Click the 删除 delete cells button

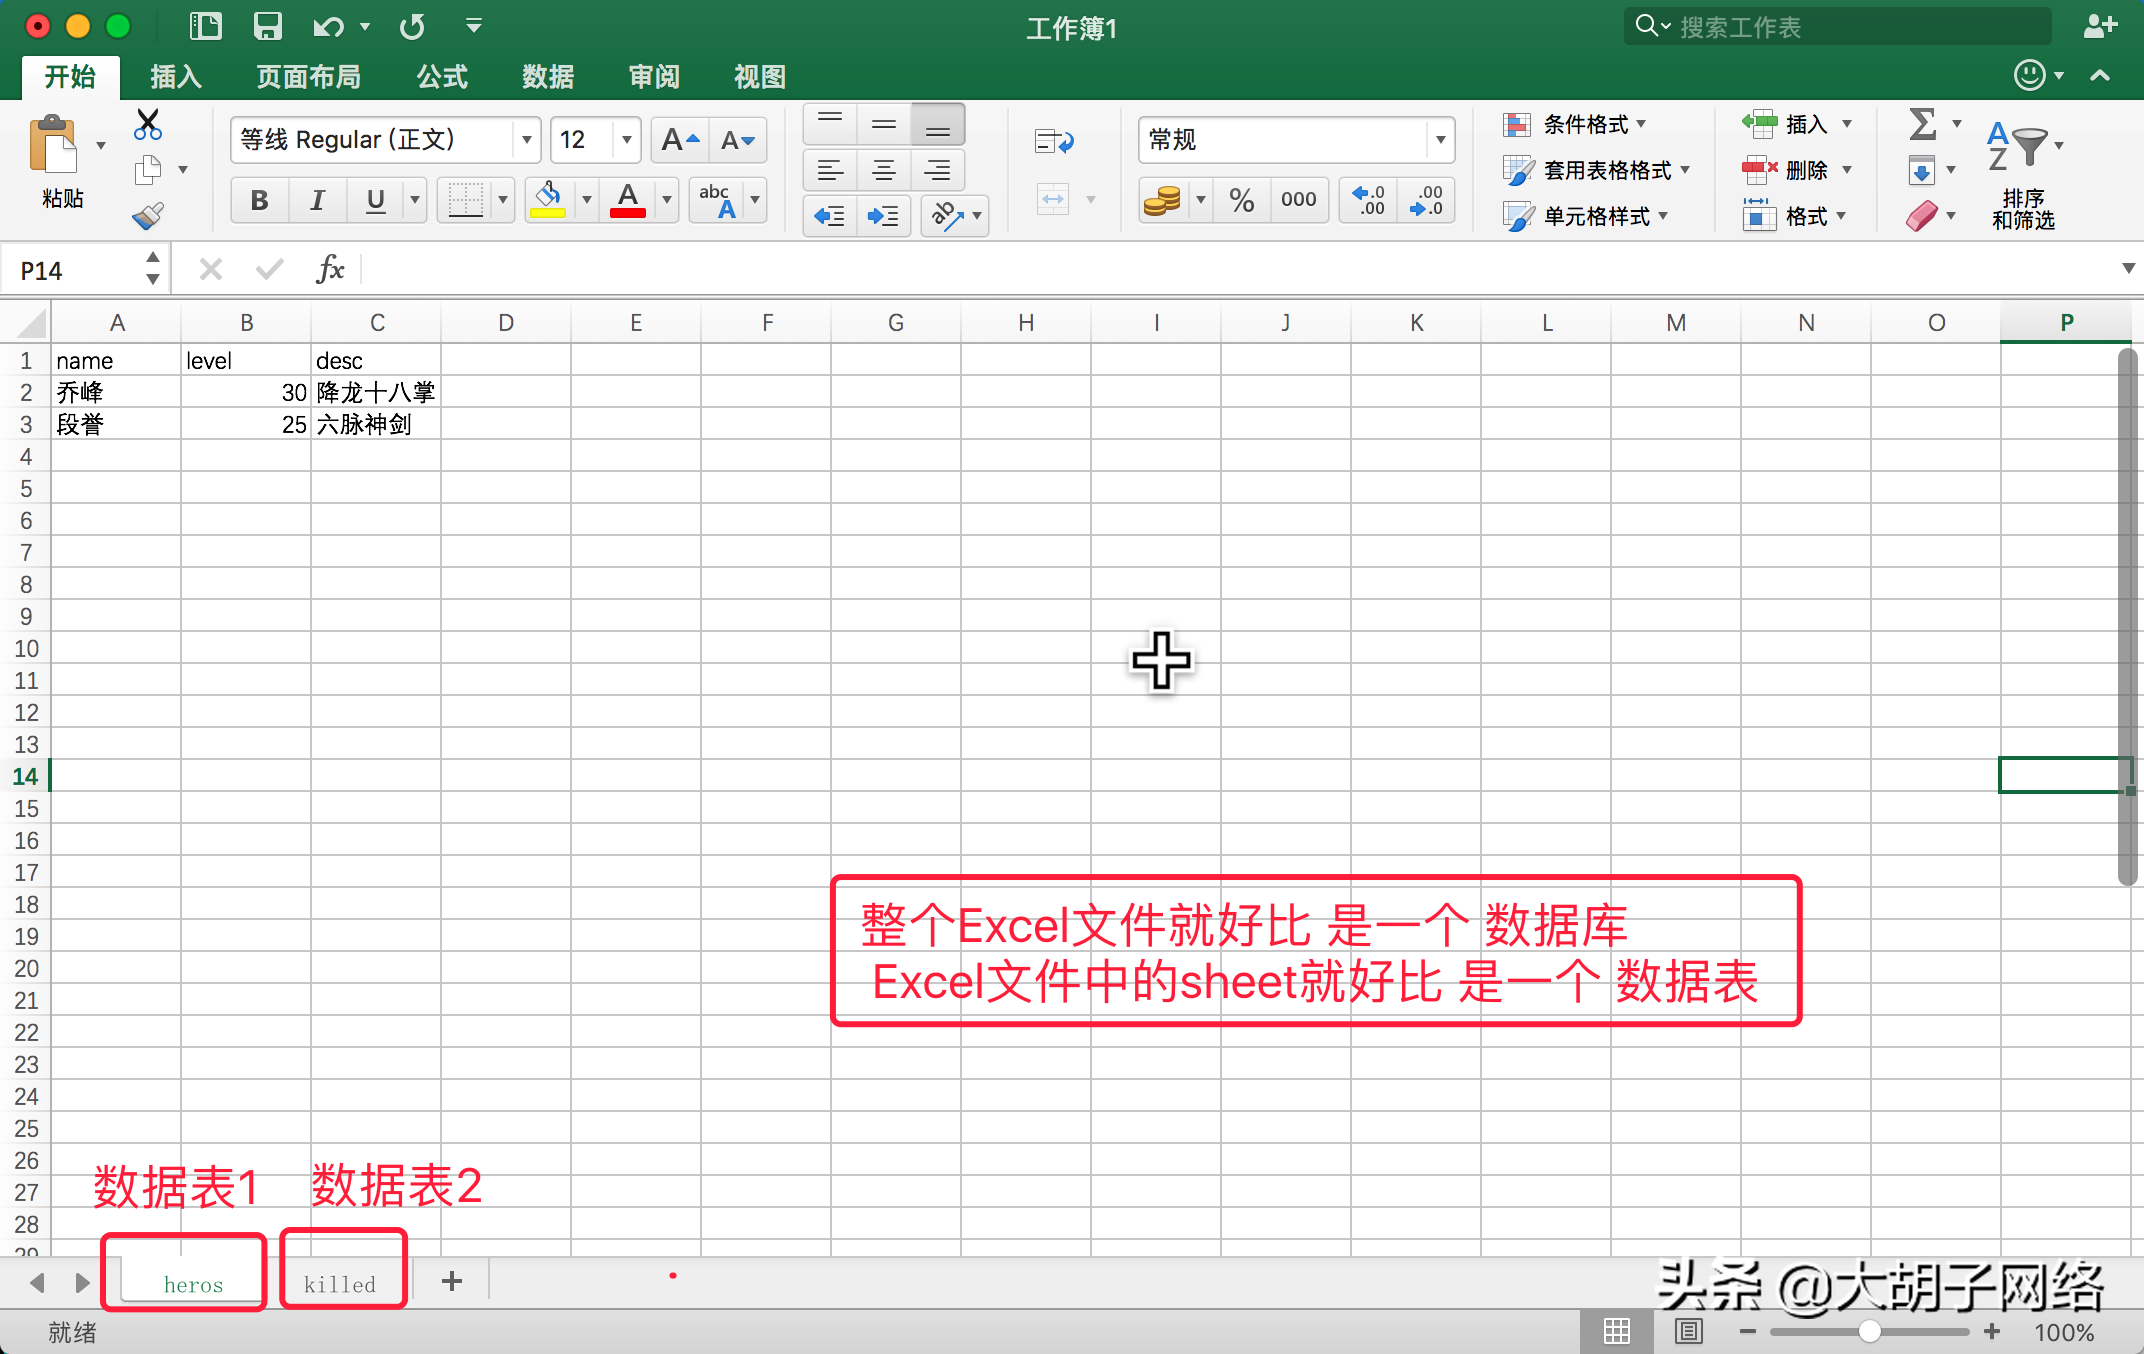click(1797, 170)
